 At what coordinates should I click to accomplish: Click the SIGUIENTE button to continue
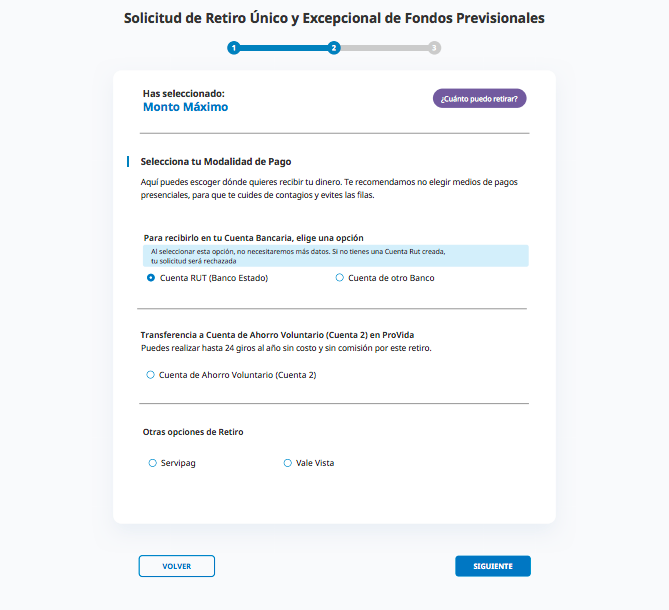(x=492, y=566)
